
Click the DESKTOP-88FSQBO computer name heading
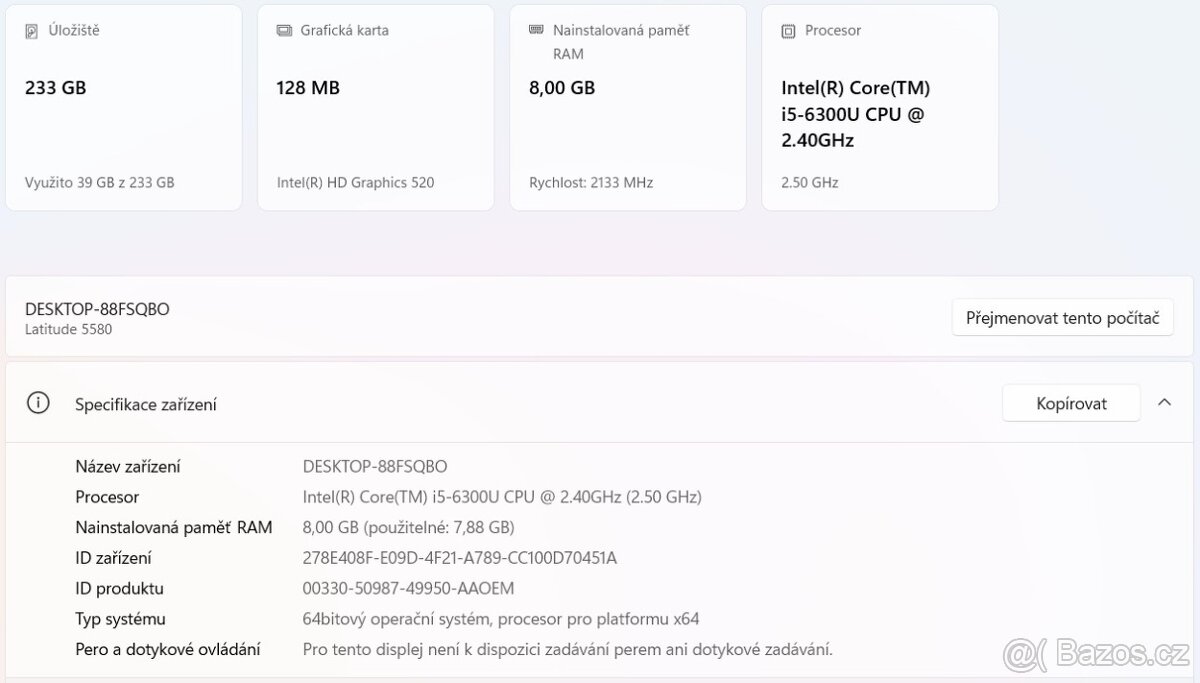(x=97, y=309)
